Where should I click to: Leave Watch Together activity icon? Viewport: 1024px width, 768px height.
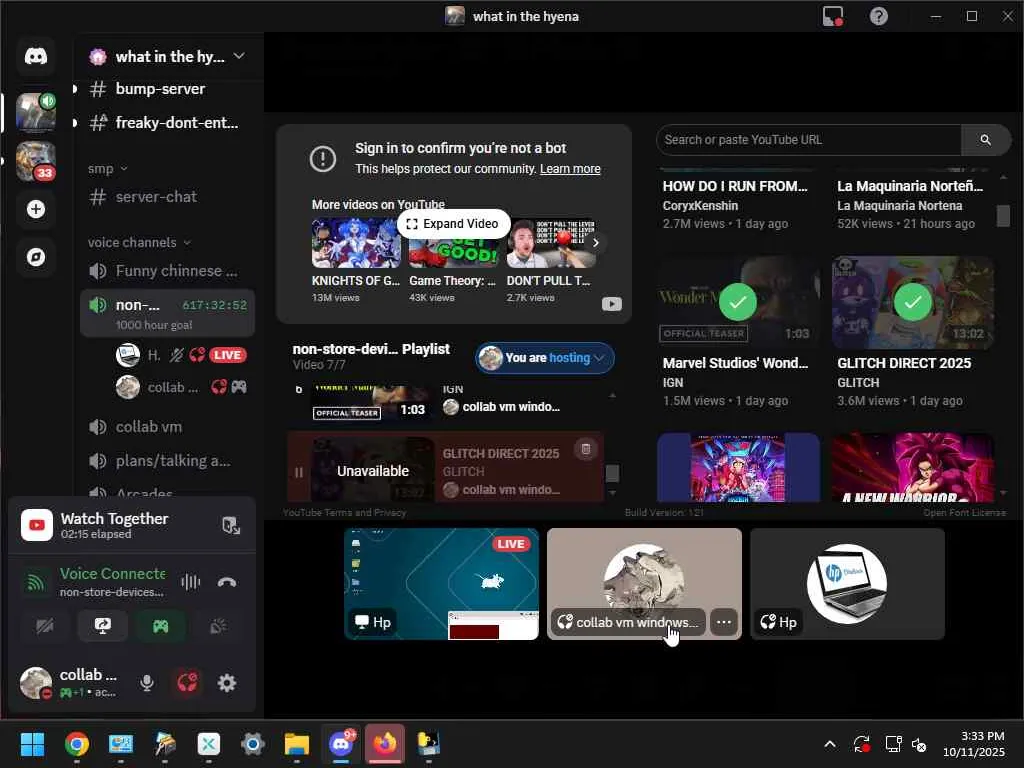(x=231, y=526)
